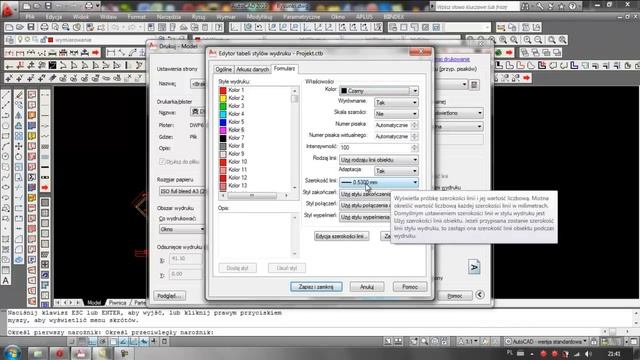Toggle the layer lightbulb on/off icon

click(20, 40)
